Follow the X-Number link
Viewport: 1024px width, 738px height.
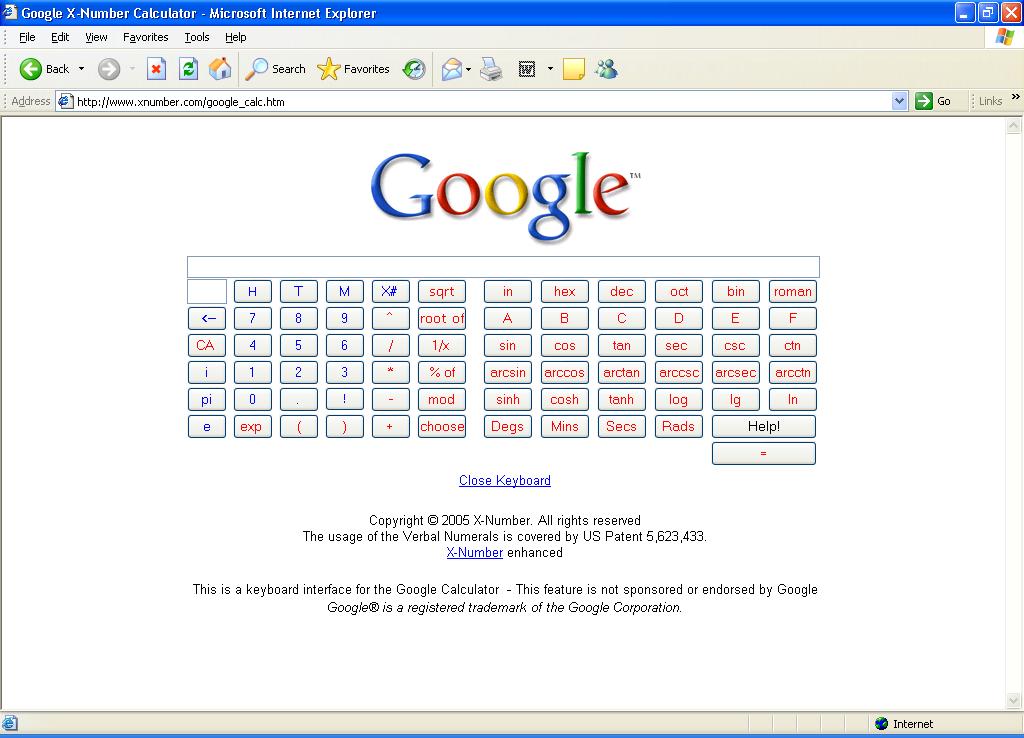pos(475,553)
